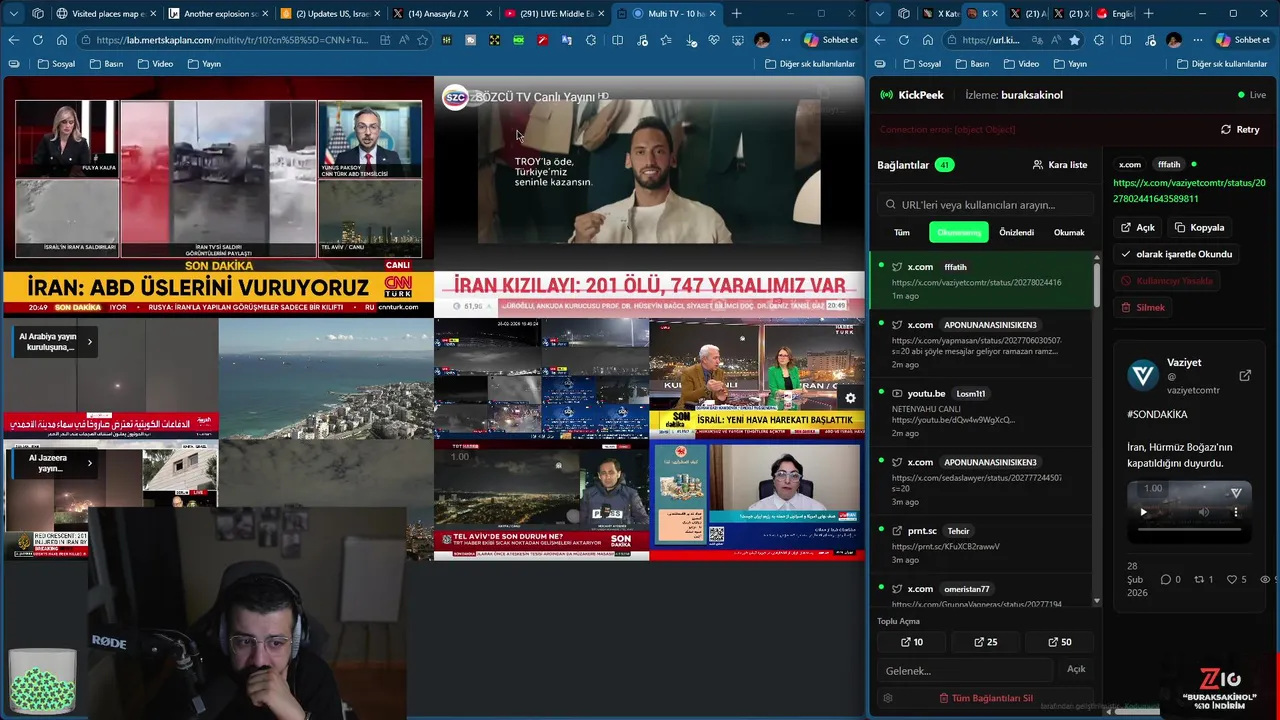This screenshot has width=1280, height=720.
Task: Bulk open 50 links
Action: [x=1059, y=642]
